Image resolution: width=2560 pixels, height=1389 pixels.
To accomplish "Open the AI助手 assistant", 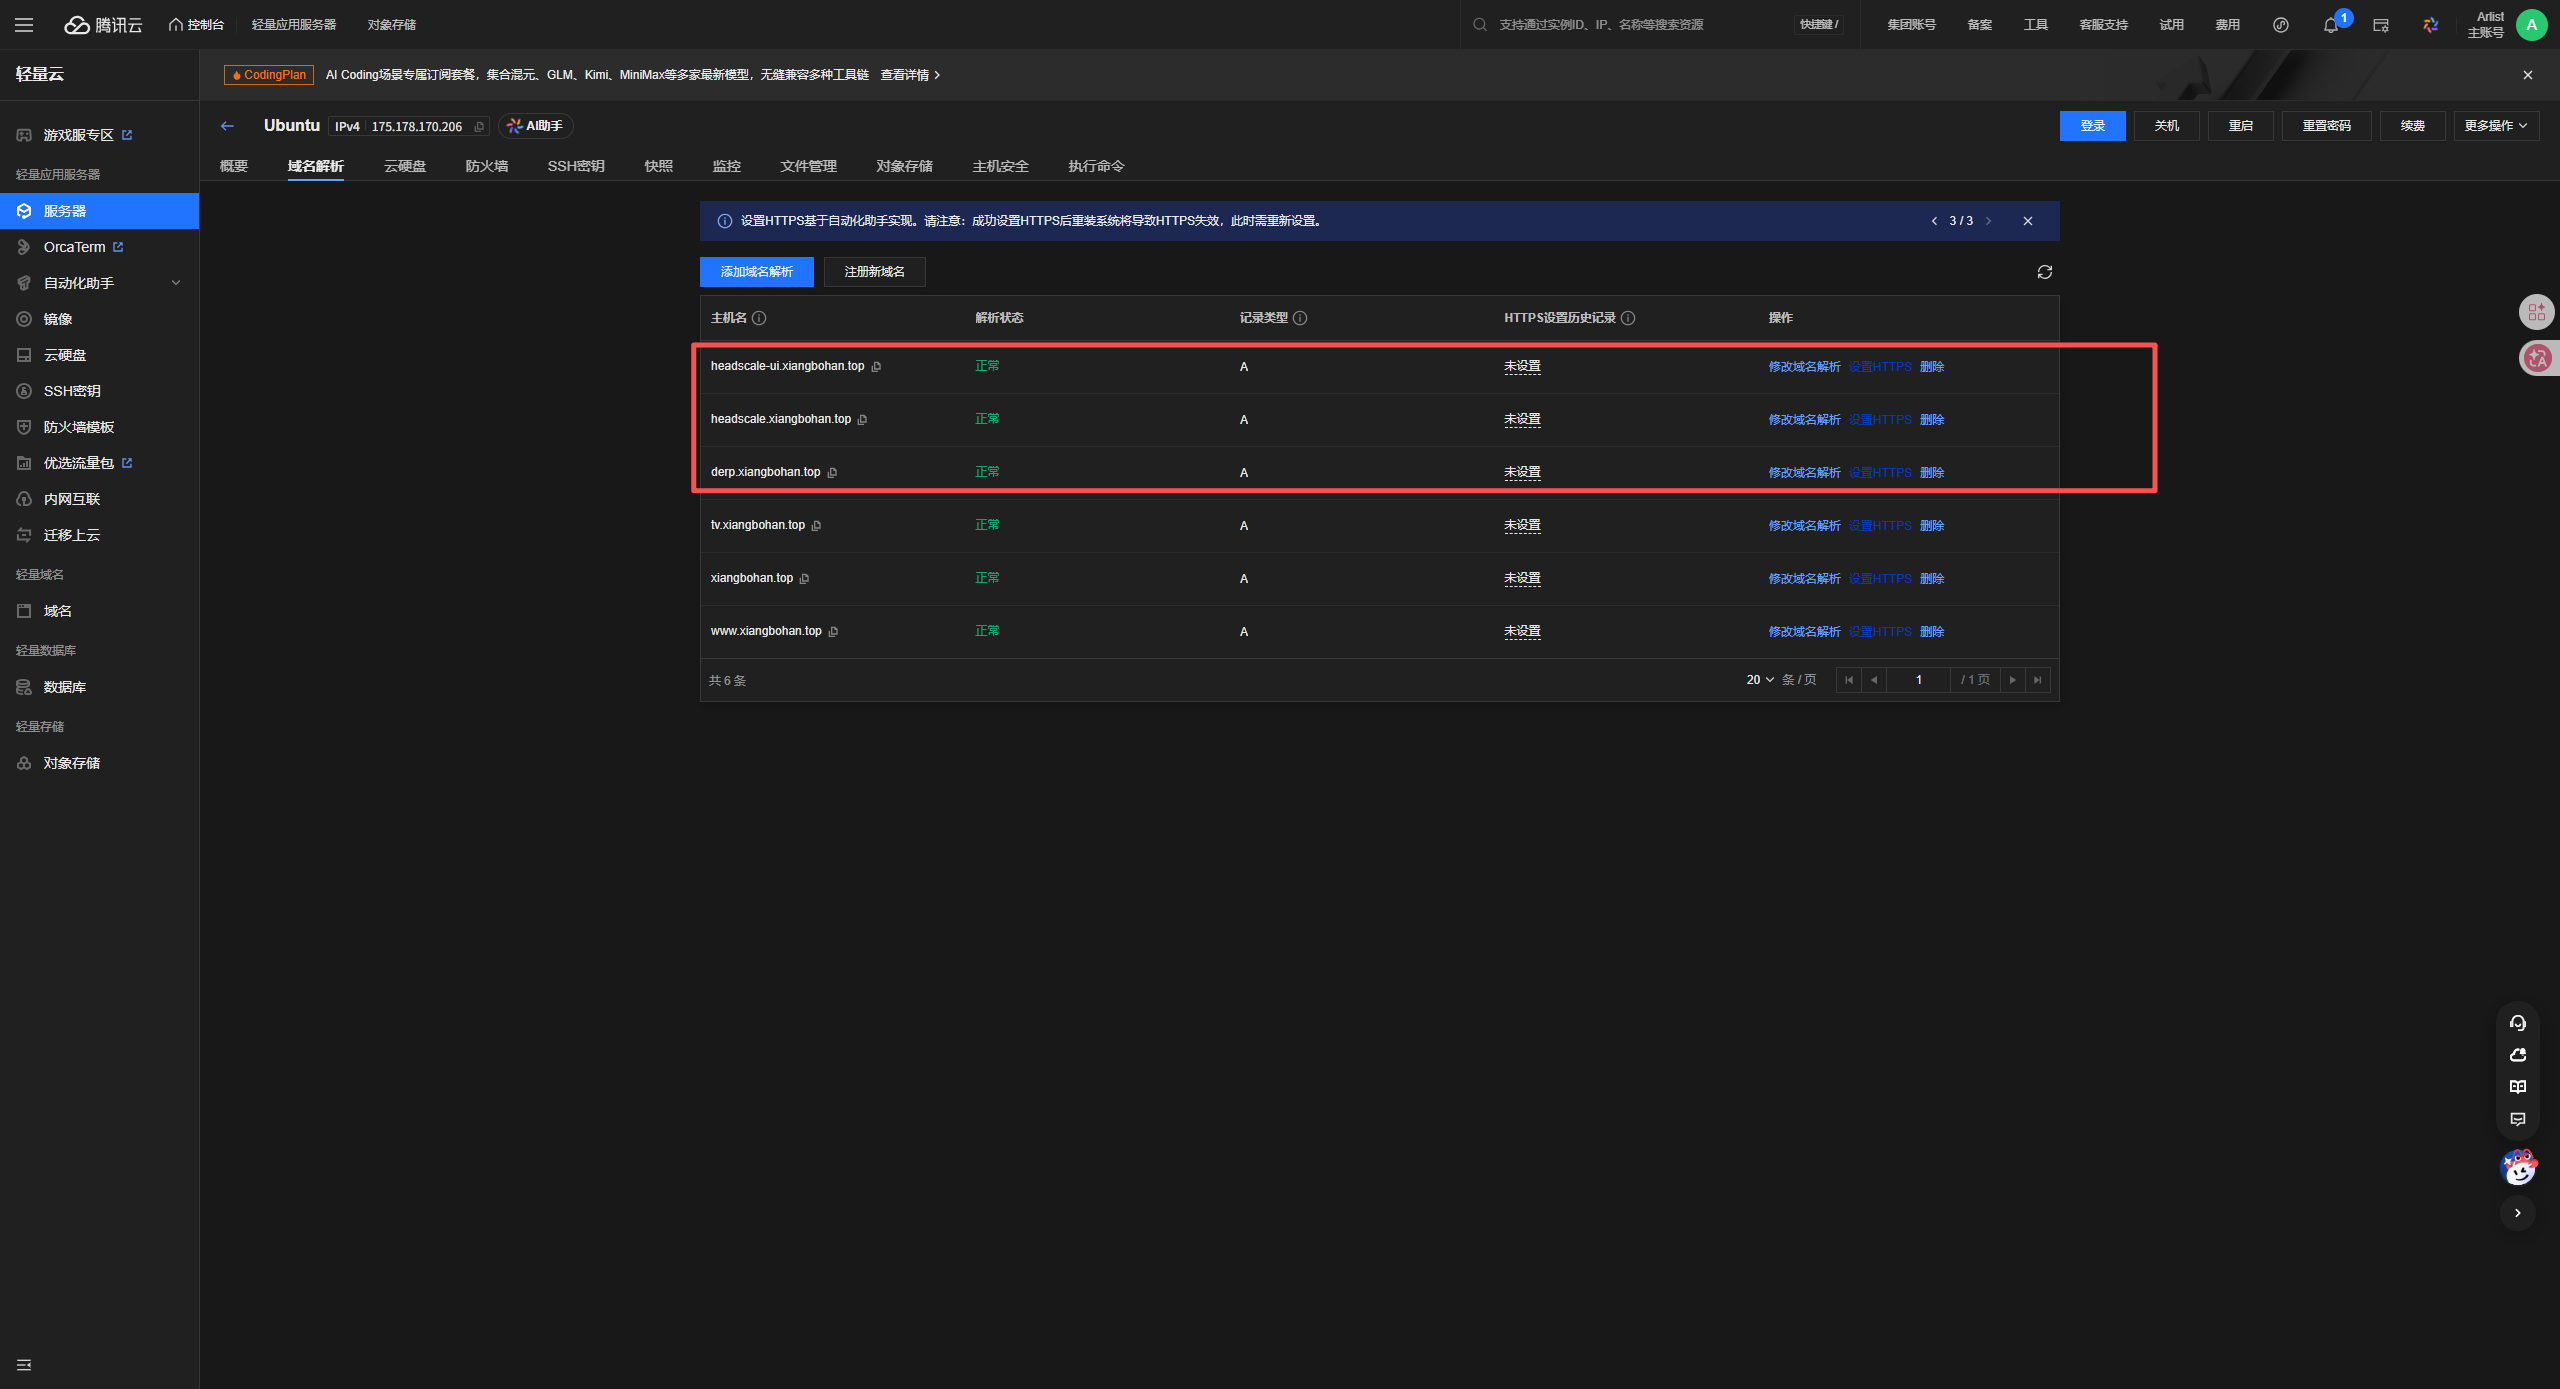I will pyautogui.click(x=535, y=126).
